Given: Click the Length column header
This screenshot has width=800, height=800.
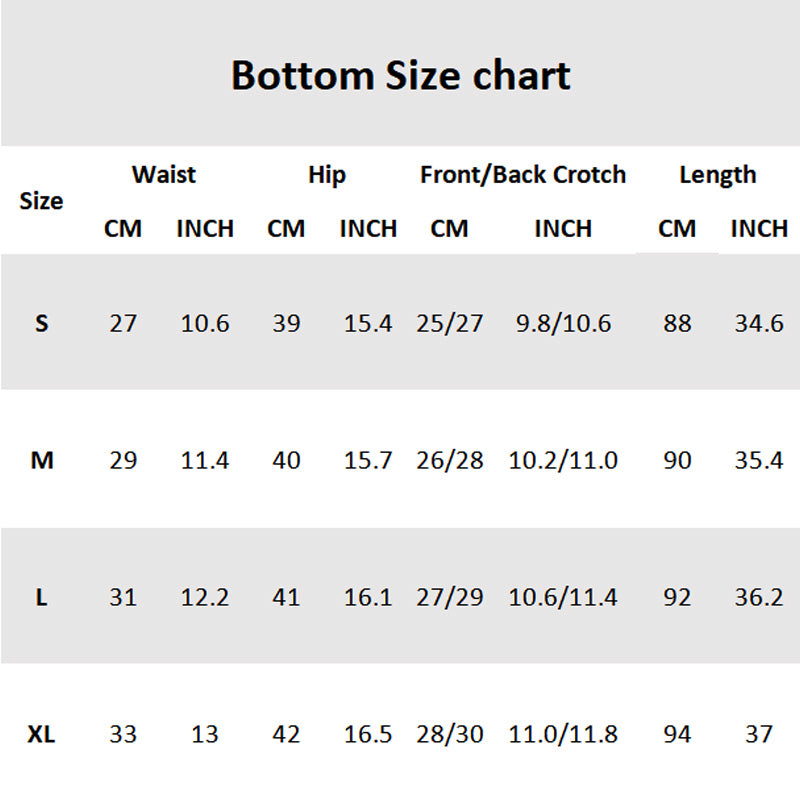Looking at the screenshot, I should (718, 175).
